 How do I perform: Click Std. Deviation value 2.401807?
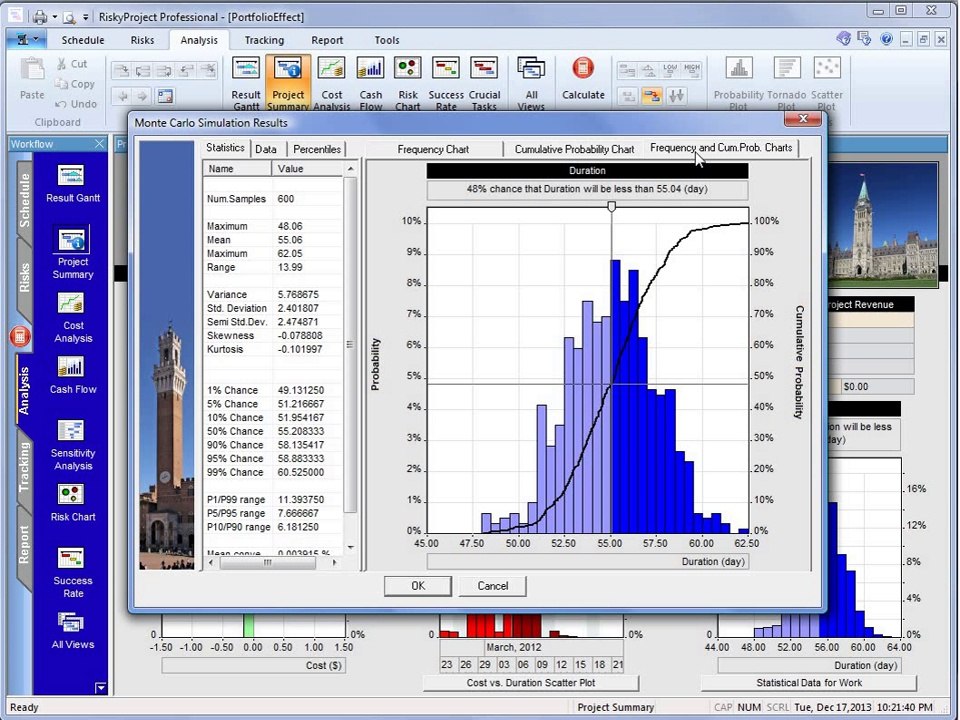click(x=298, y=308)
